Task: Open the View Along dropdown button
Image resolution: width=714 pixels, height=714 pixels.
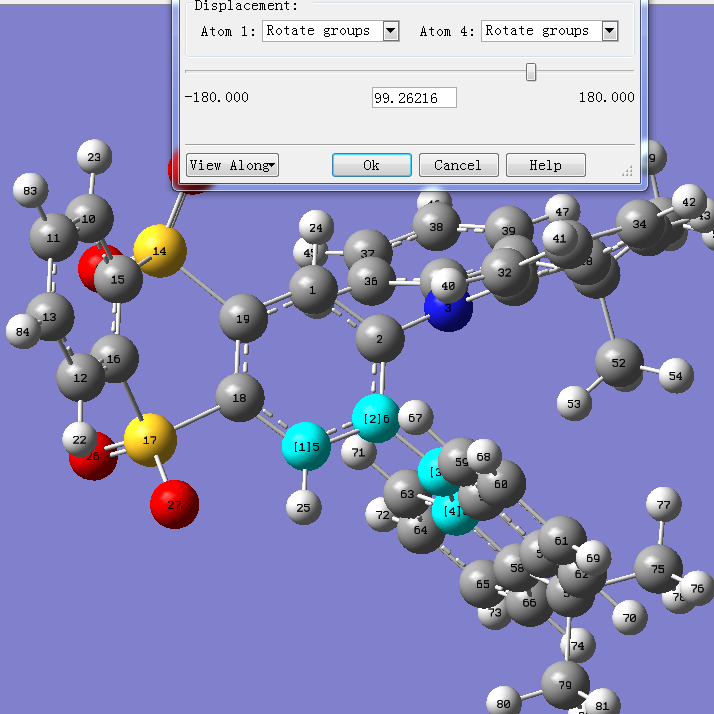Action: pyautogui.click(x=232, y=165)
